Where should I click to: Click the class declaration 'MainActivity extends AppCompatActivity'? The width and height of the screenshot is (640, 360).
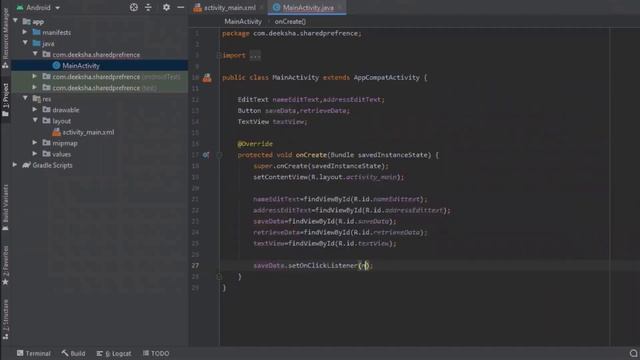point(346,78)
